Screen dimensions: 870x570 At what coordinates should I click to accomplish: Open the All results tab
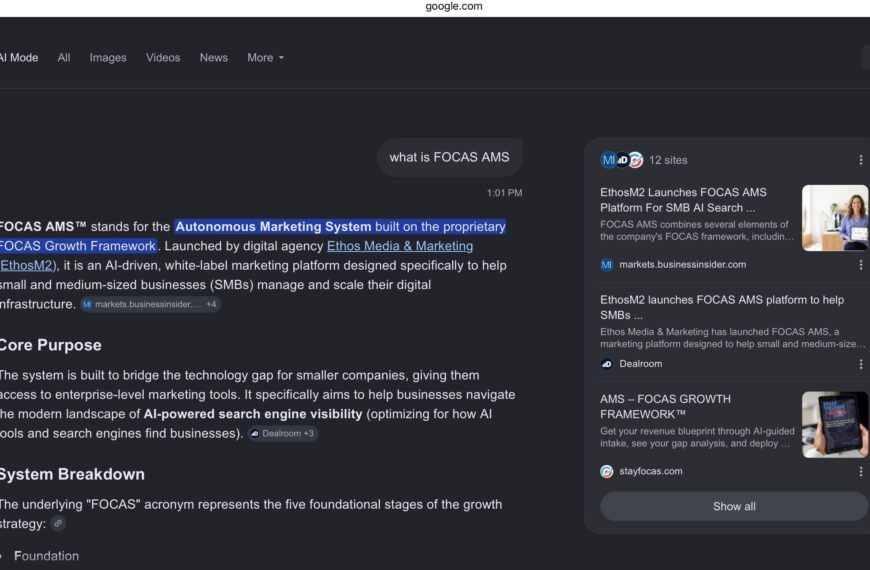(64, 58)
